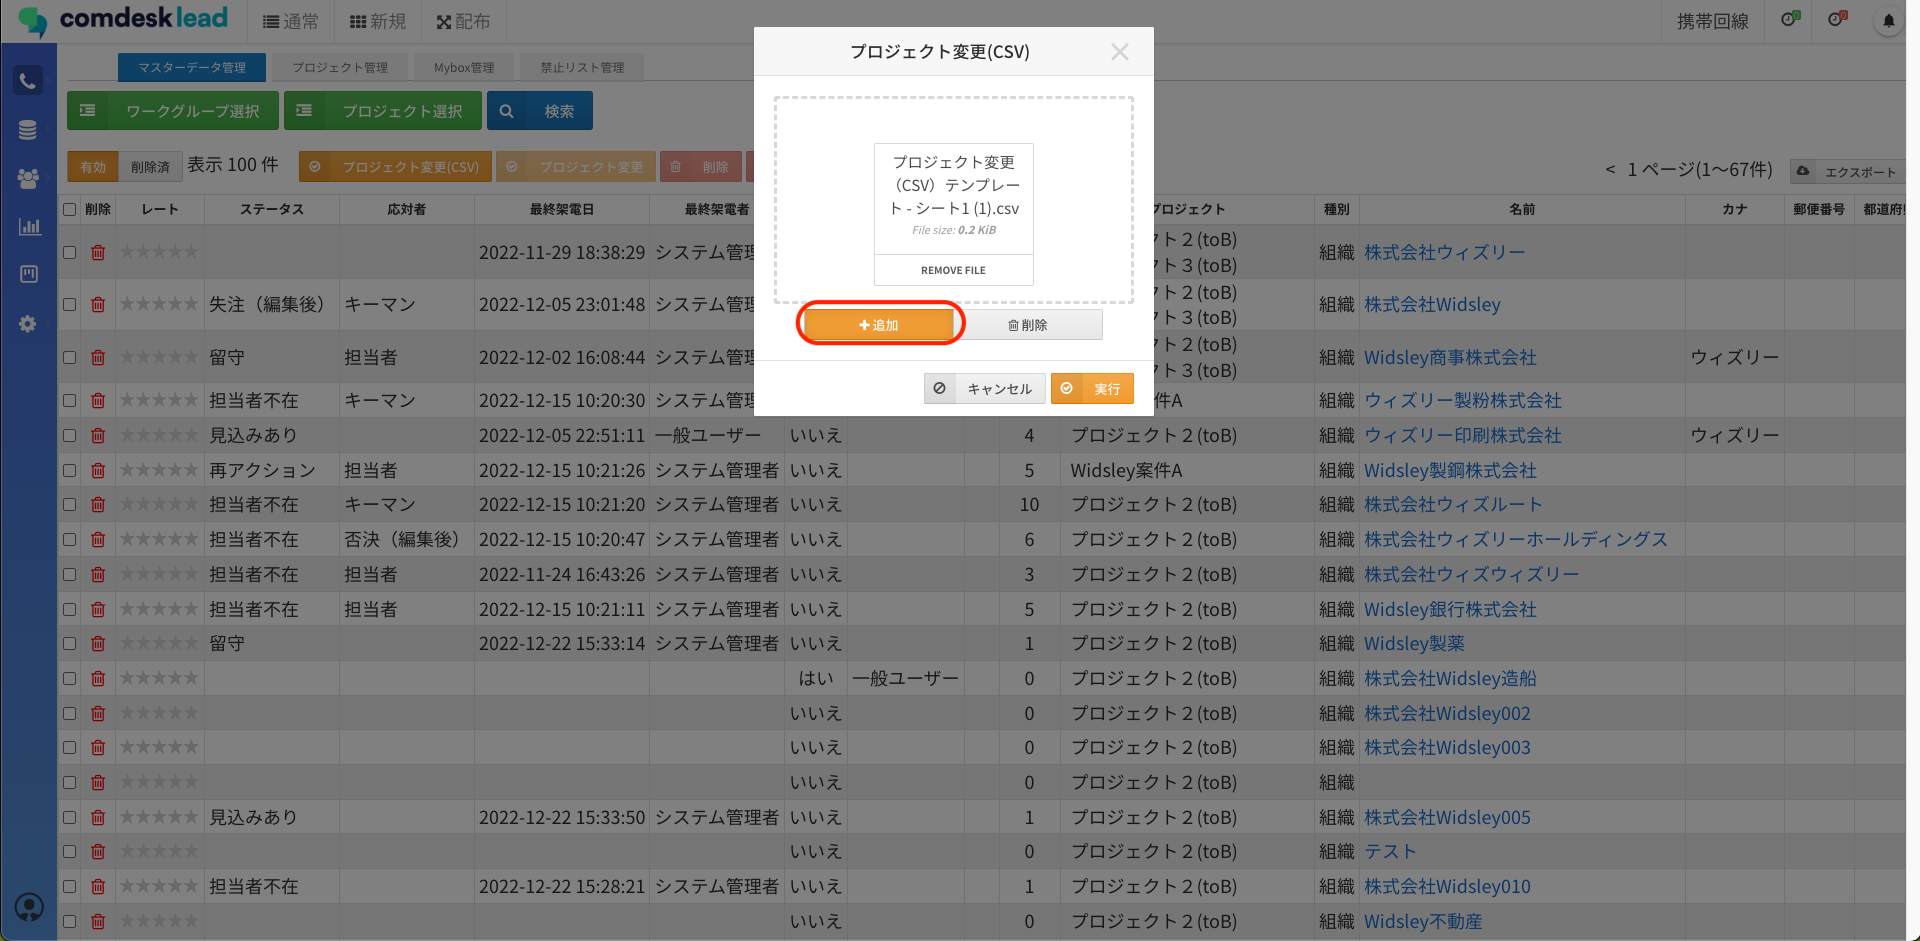This screenshot has width=1920, height=941.
Task: Click REMOVE FILE under the CSV file
Action: [953, 270]
